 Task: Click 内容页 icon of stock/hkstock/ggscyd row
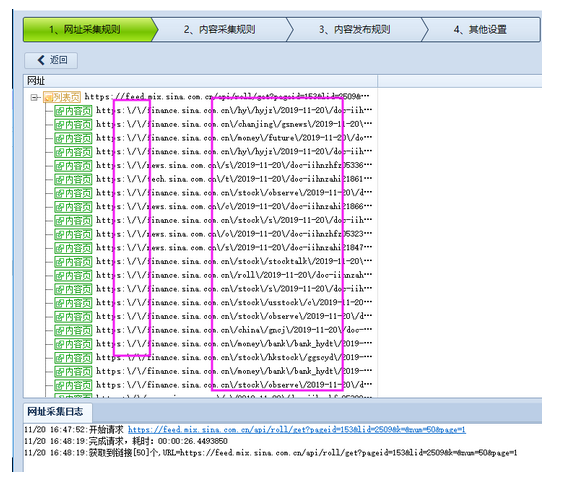click(x=73, y=358)
